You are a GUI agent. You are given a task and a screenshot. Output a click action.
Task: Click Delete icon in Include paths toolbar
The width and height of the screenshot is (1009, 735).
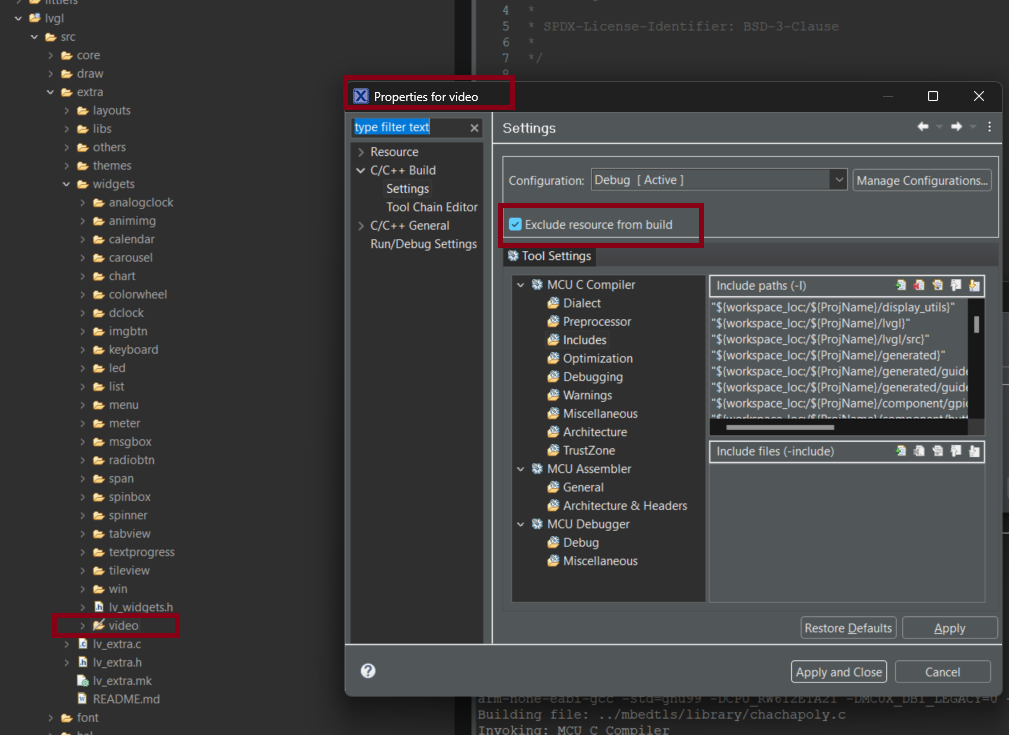[x=919, y=286]
